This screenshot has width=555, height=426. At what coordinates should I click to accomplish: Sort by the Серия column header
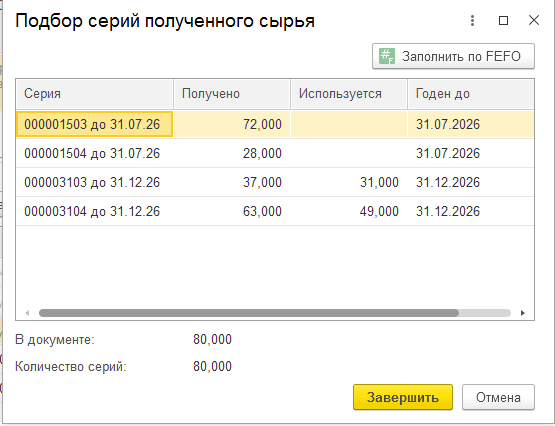pos(95,94)
